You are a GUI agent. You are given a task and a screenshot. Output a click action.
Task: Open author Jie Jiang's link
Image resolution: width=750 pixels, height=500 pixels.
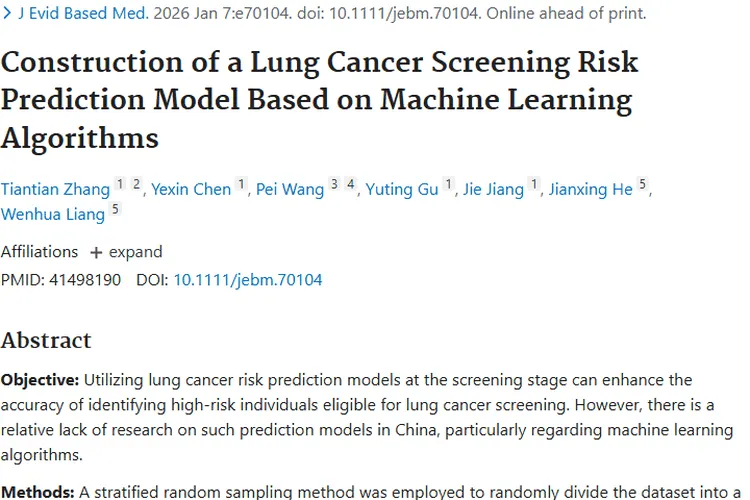pyautogui.click(x=494, y=189)
